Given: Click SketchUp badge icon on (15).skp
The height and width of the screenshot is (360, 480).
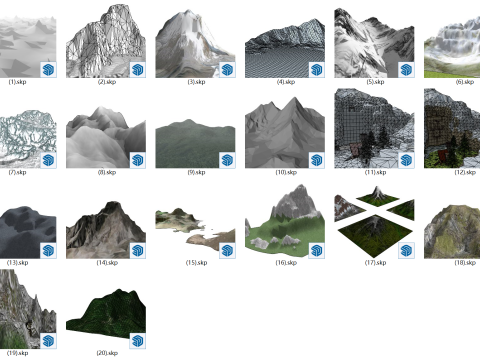Looking at the screenshot, I should pyautogui.click(x=227, y=250).
